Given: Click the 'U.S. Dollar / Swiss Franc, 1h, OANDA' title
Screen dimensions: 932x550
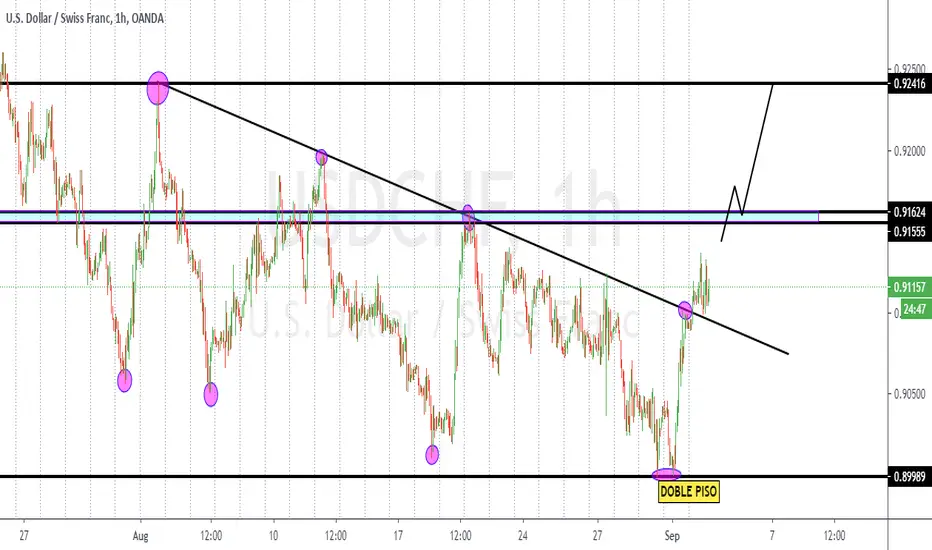Looking at the screenshot, I should 85,18.
